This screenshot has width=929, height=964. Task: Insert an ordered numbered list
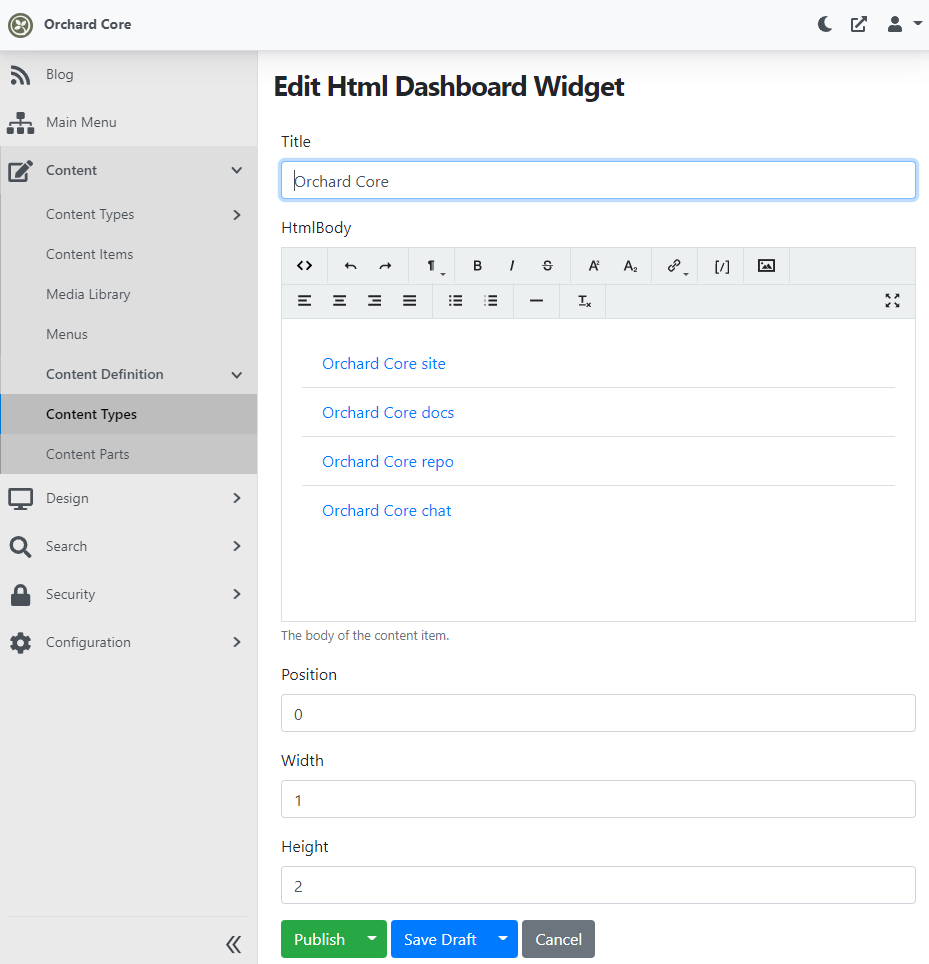491,301
